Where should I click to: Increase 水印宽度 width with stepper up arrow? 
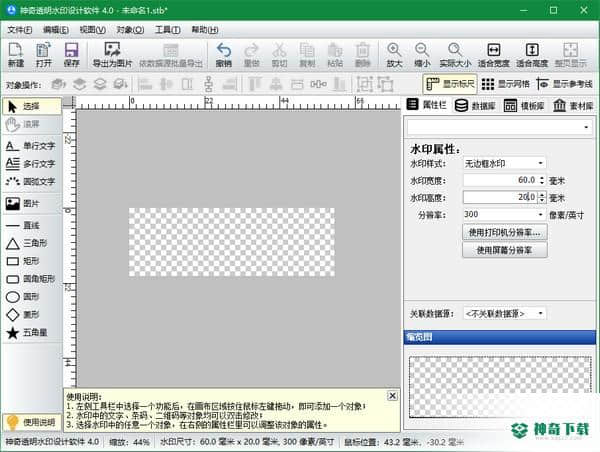pyautogui.click(x=542, y=177)
